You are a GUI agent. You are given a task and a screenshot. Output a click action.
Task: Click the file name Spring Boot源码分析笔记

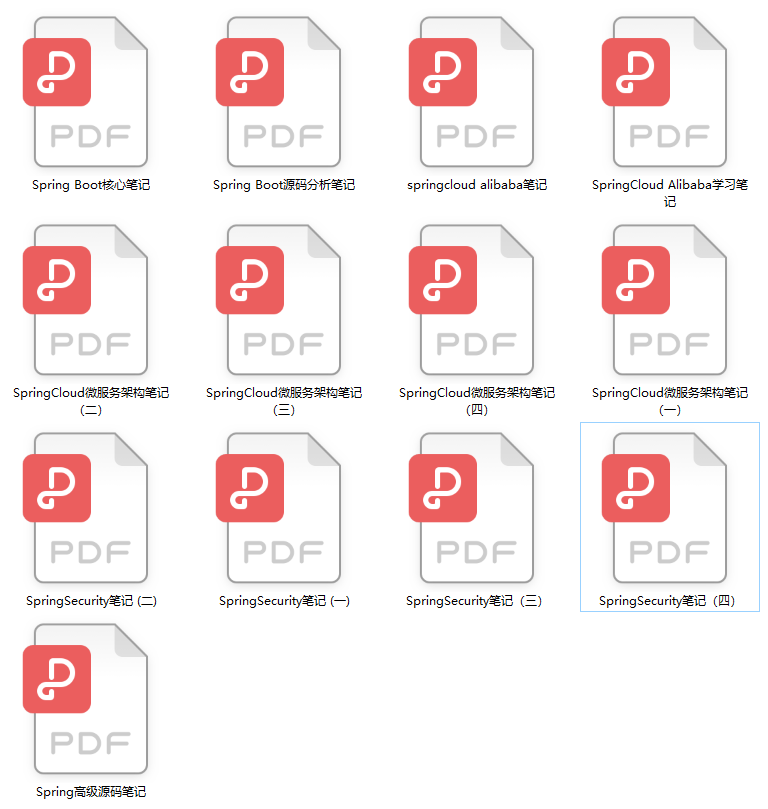pyautogui.click(x=284, y=185)
